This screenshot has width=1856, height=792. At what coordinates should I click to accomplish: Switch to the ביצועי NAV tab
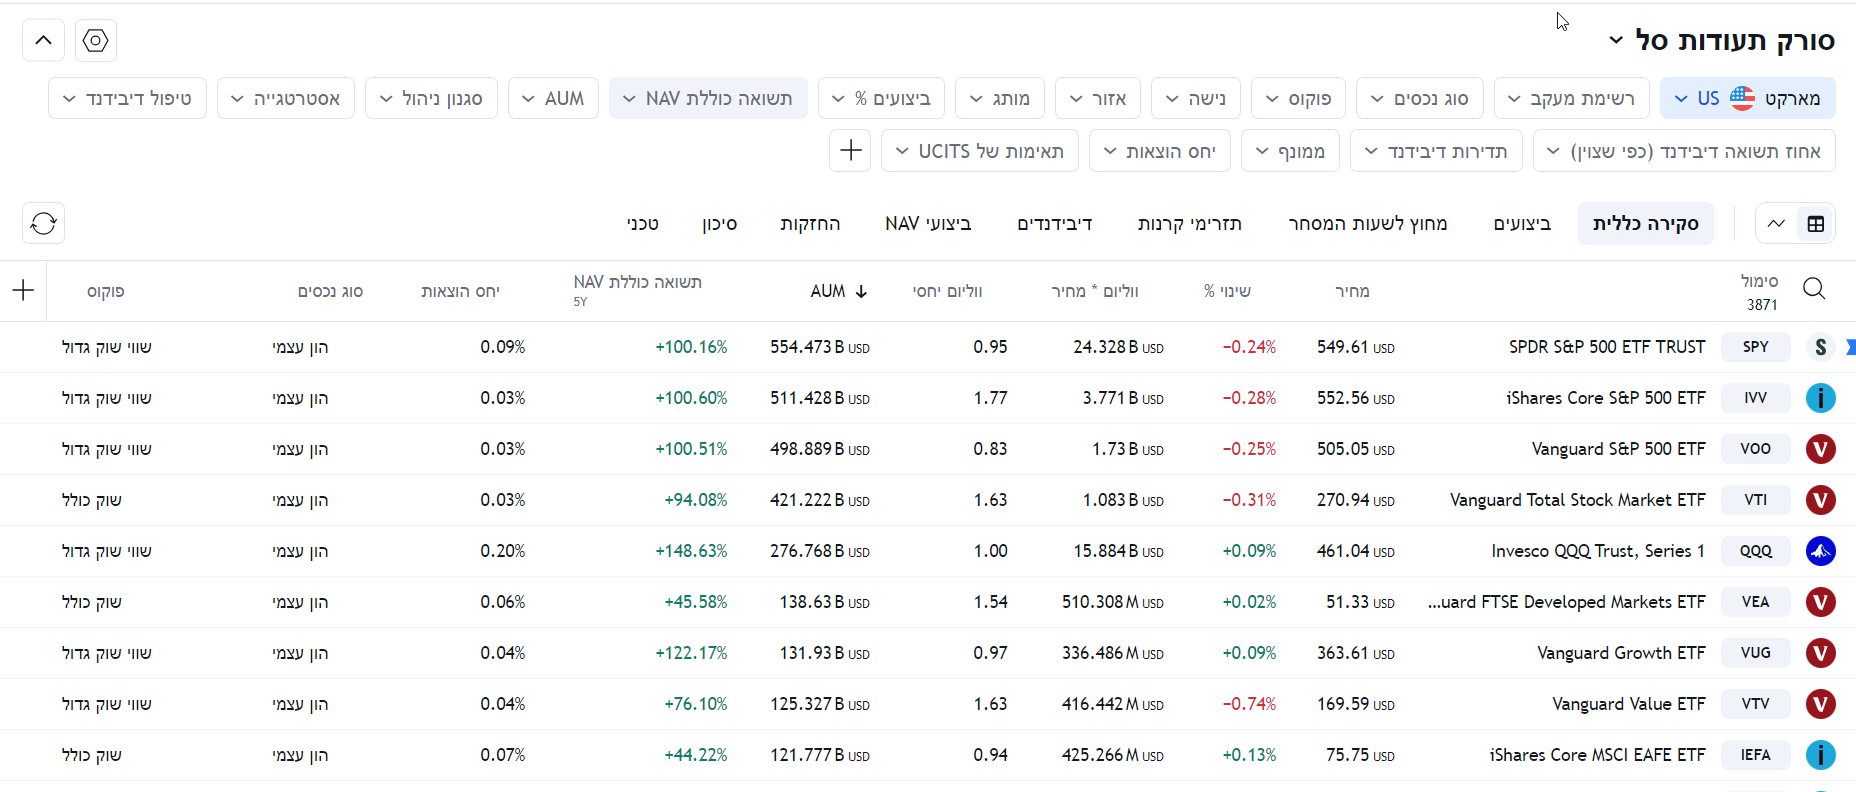click(x=928, y=224)
